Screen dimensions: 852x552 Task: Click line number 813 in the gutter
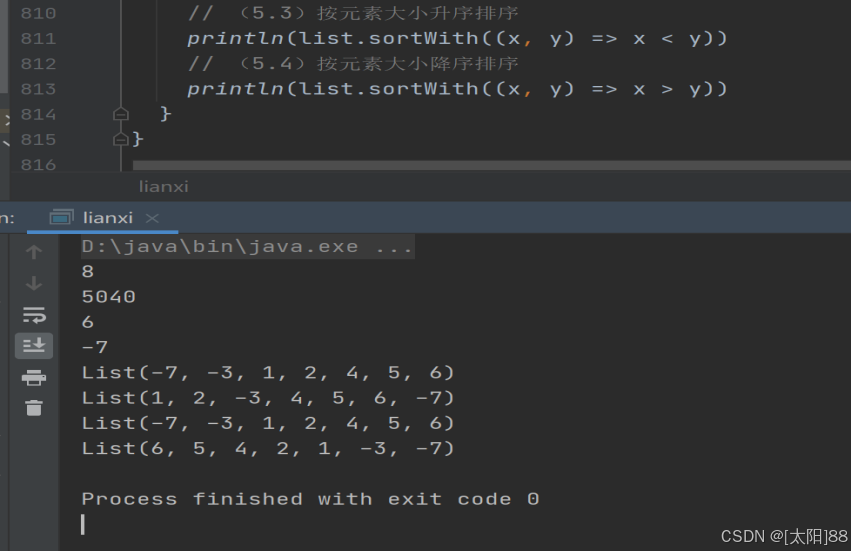38,89
